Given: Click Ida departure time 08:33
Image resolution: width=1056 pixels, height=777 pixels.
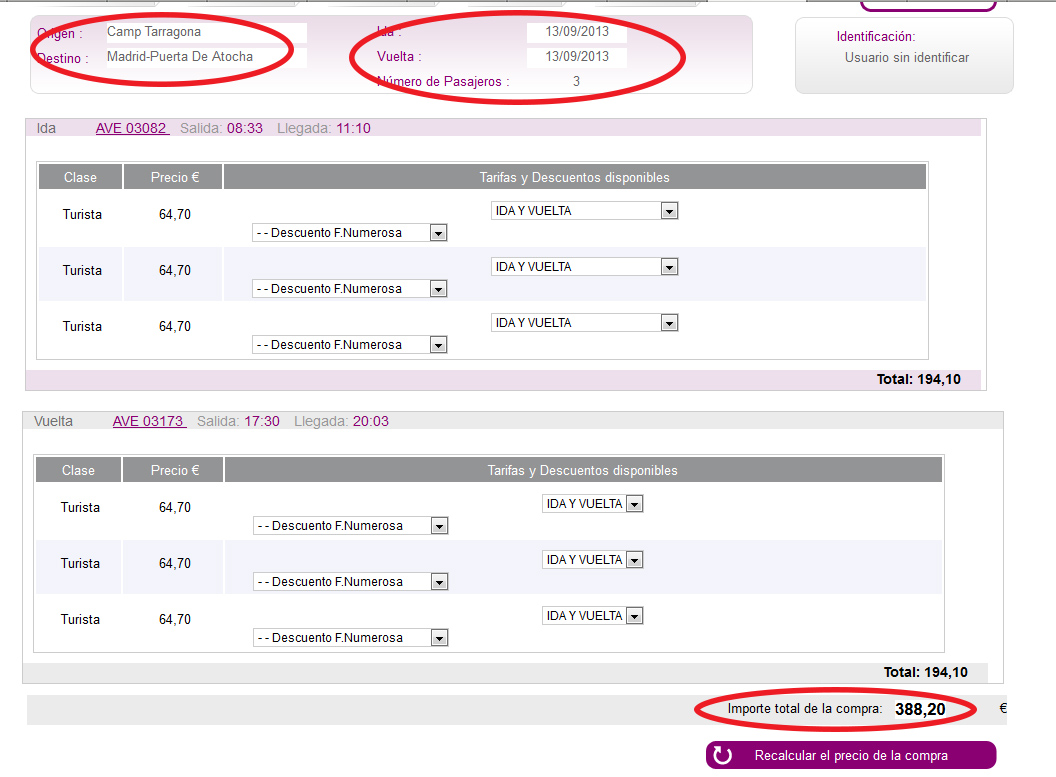Looking at the screenshot, I should pyautogui.click(x=244, y=128).
